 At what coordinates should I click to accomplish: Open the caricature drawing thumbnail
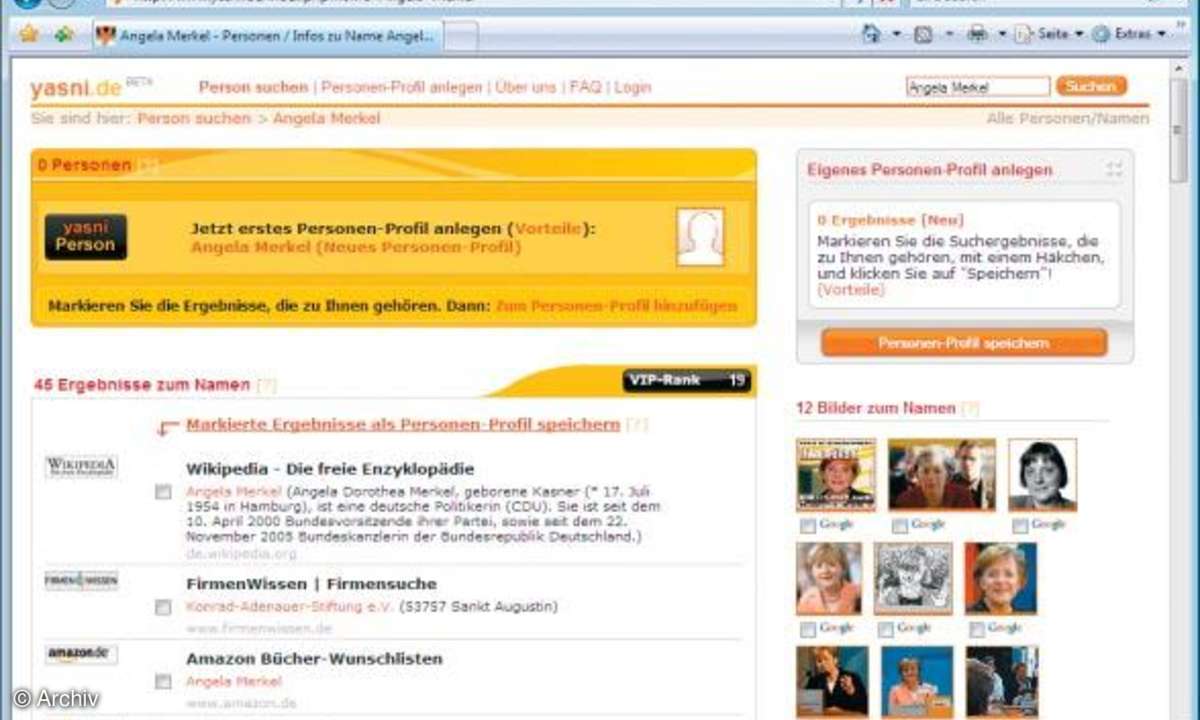tap(913, 578)
